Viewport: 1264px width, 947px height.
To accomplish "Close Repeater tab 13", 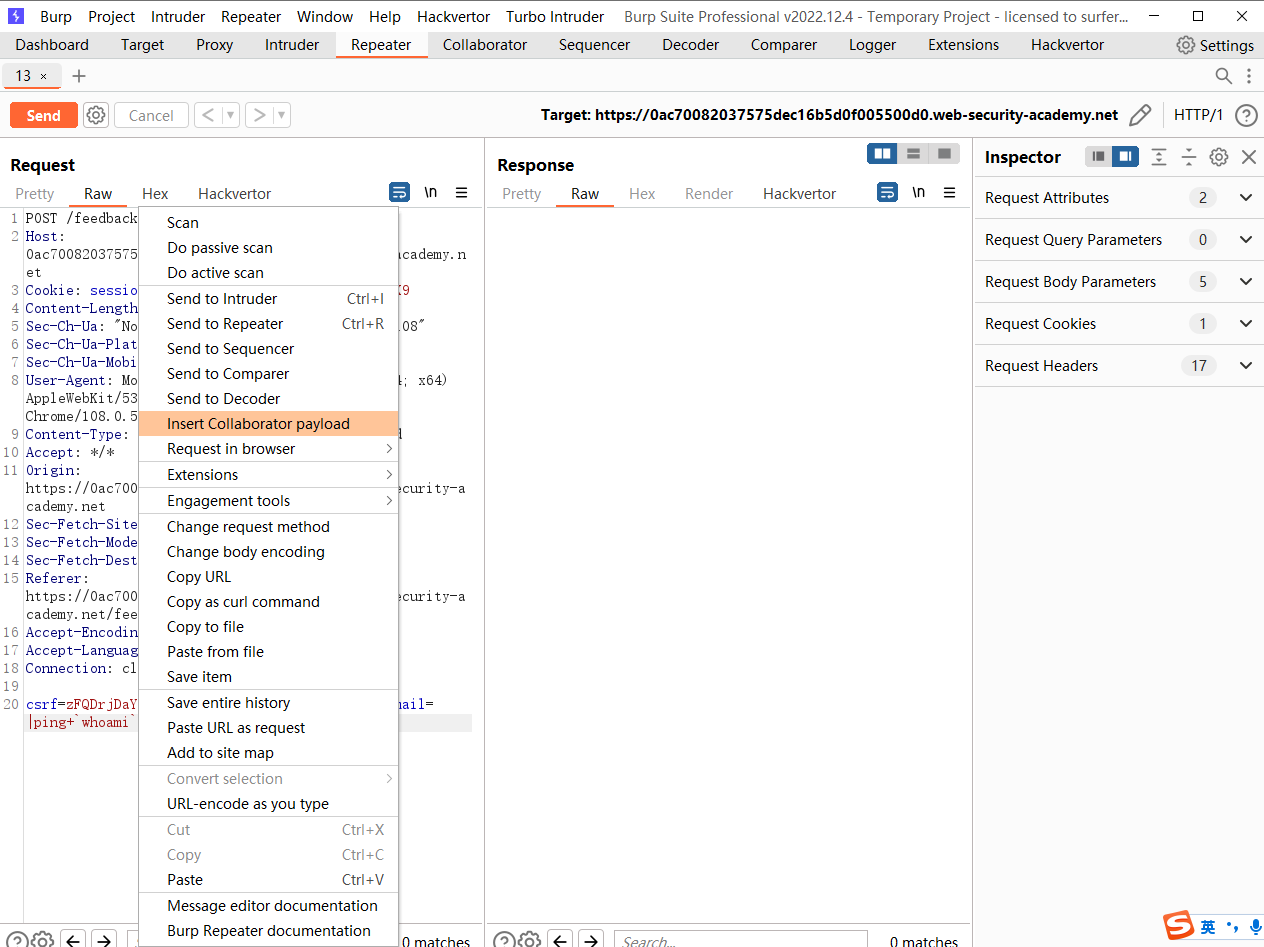I will pos(43,76).
